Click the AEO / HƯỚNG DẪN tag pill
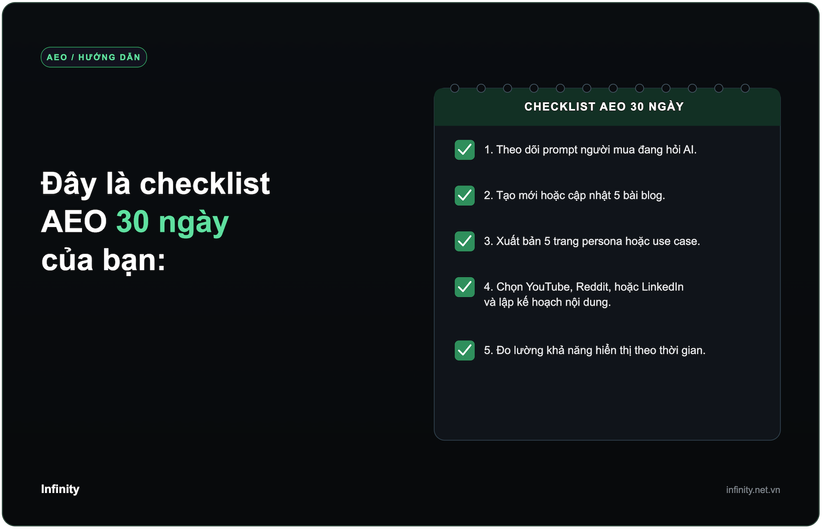Image resolution: width=825 pixels, height=532 pixels. click(x=94, y=57)
